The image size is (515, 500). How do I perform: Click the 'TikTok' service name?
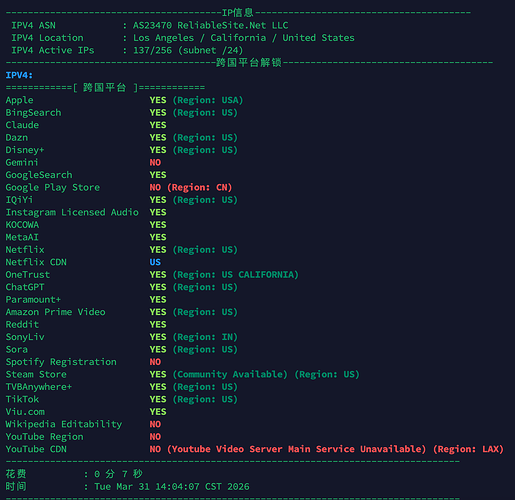coord(22,399)
